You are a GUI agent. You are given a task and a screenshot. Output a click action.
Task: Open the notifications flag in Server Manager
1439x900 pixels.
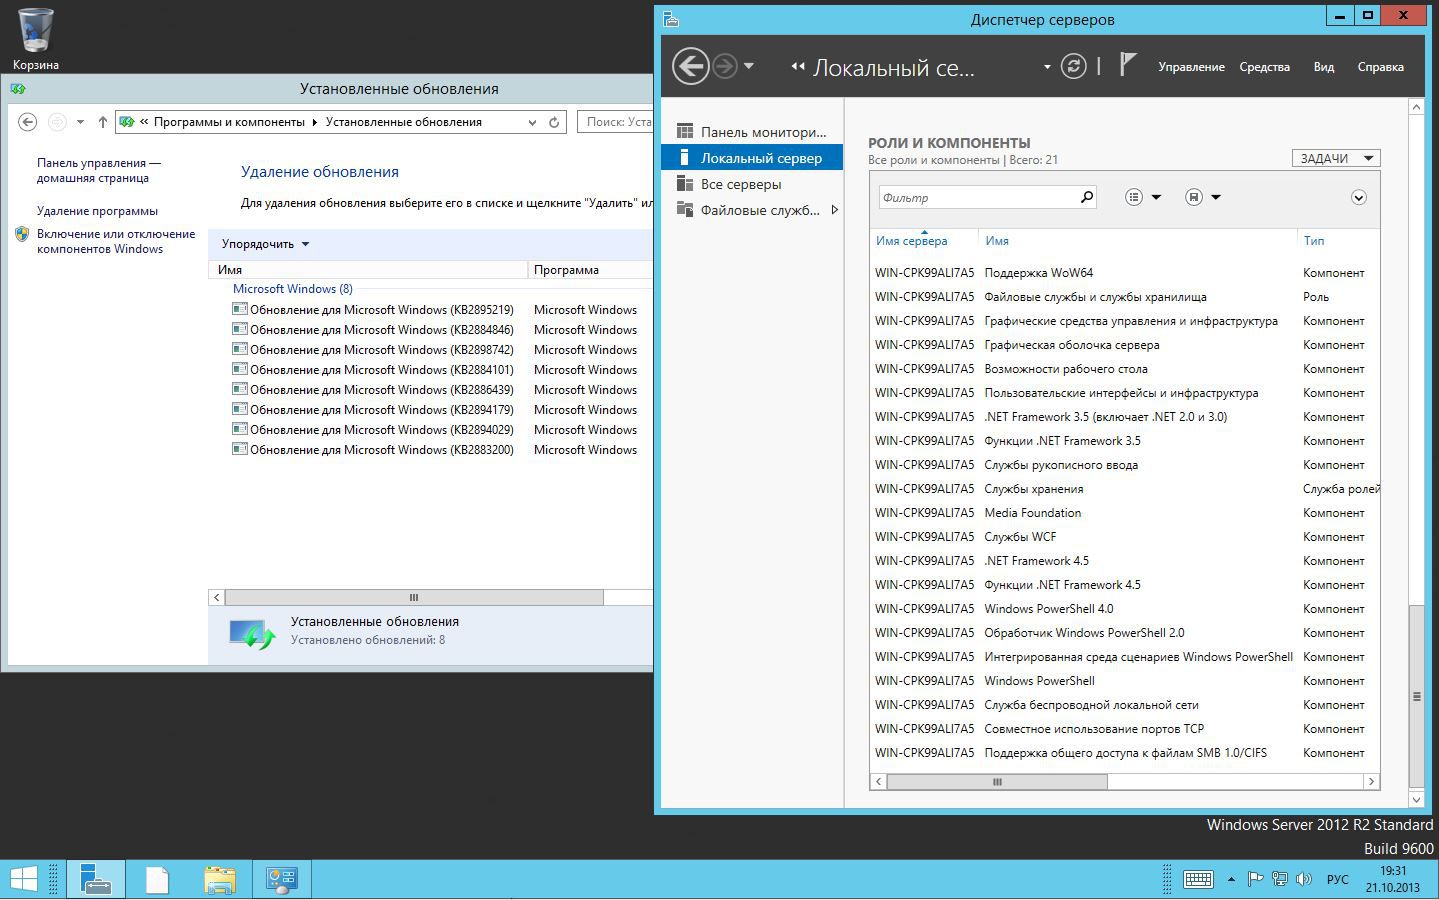tap(1127, 65)
